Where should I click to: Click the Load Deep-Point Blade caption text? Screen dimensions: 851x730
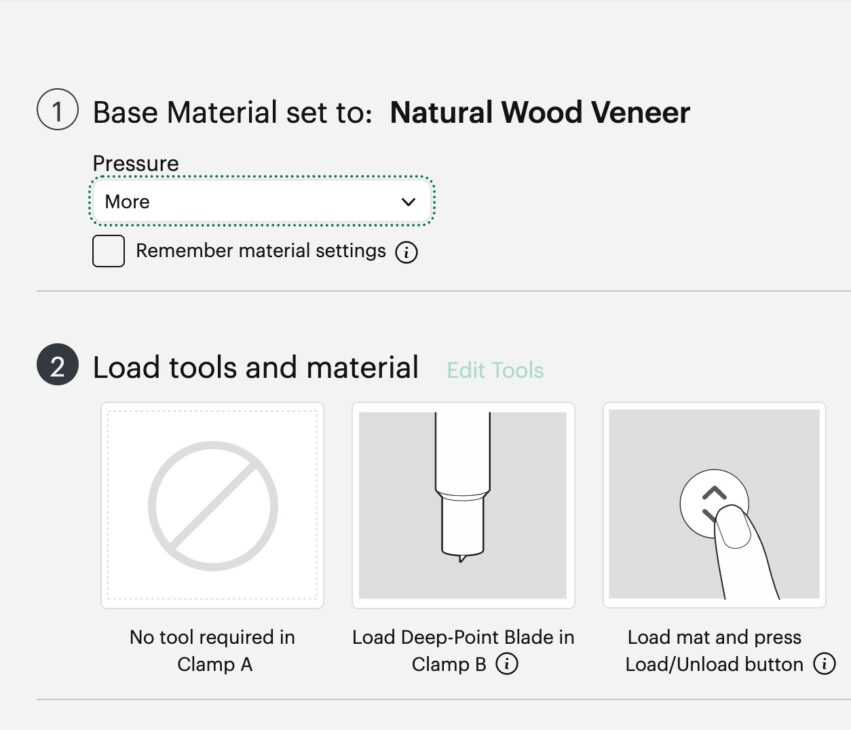(x=463, y=638)
